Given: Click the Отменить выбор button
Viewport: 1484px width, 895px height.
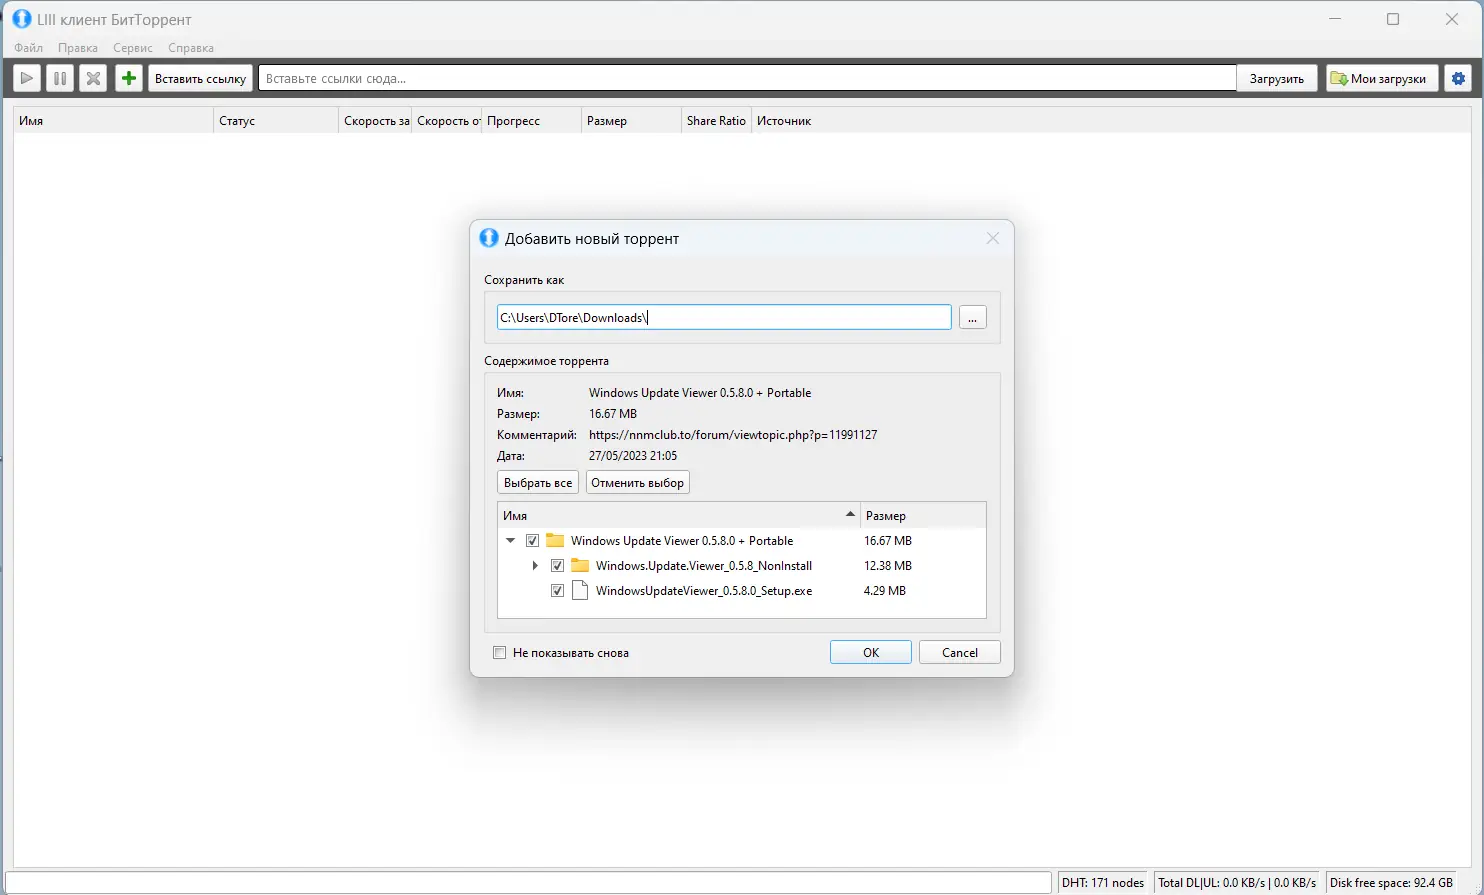Looking at the screenshot, I should coord(638,482).
